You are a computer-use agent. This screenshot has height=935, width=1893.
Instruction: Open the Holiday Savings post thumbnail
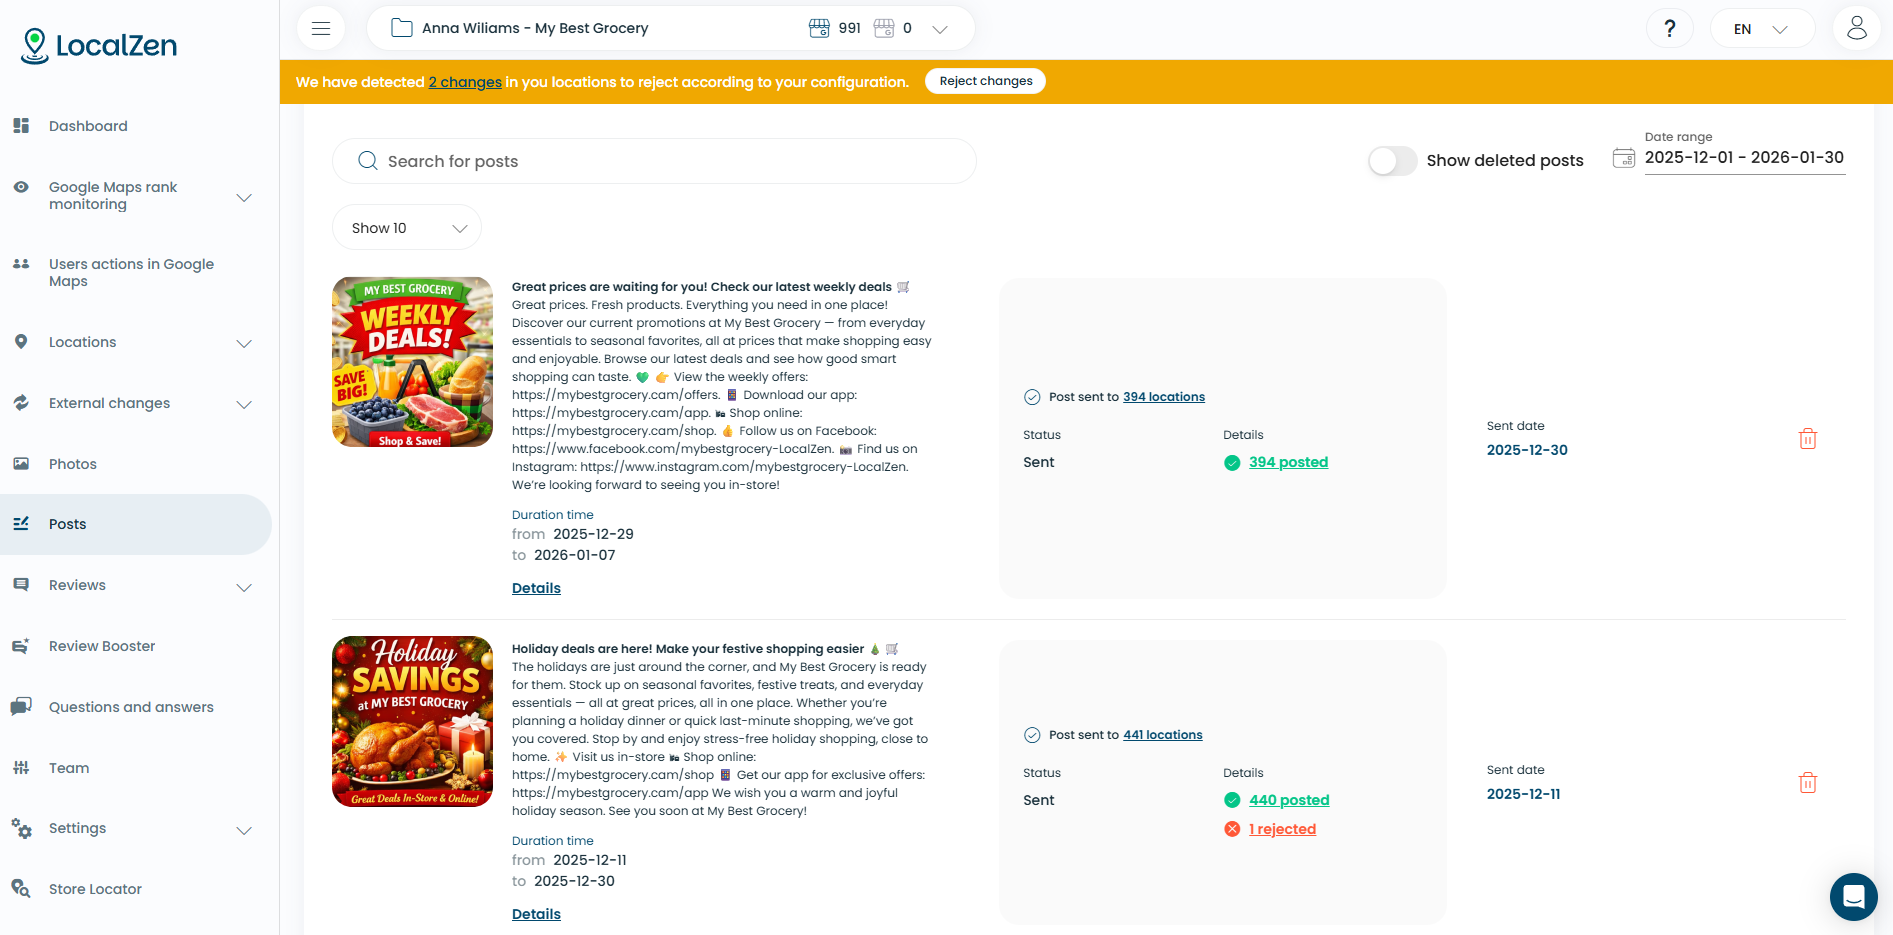click(x=412, y=721)
